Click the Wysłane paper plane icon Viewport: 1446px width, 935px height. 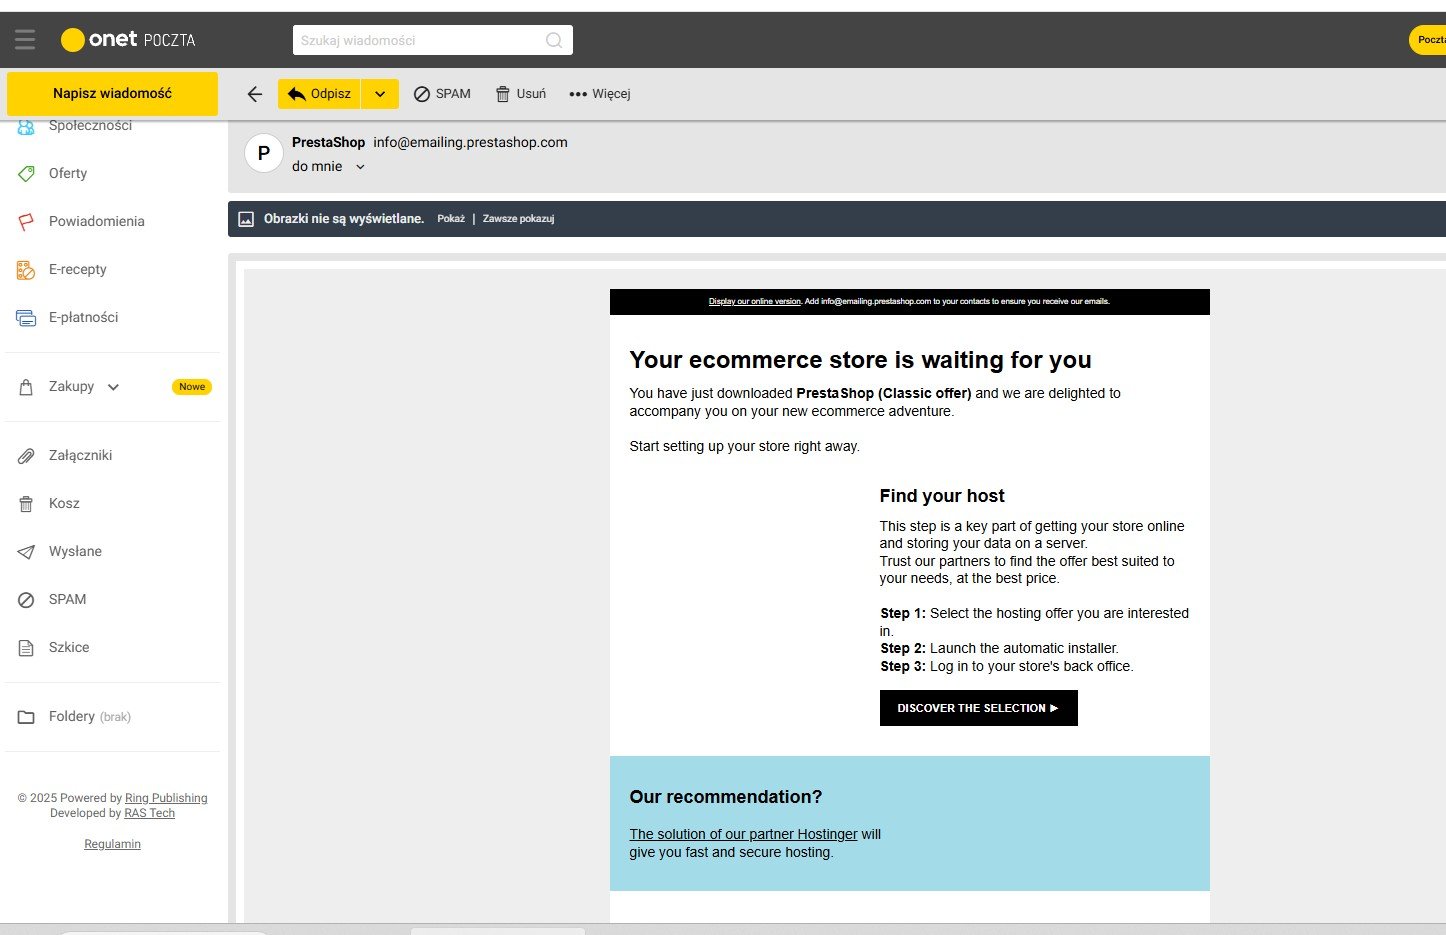[x=26, y=552]
